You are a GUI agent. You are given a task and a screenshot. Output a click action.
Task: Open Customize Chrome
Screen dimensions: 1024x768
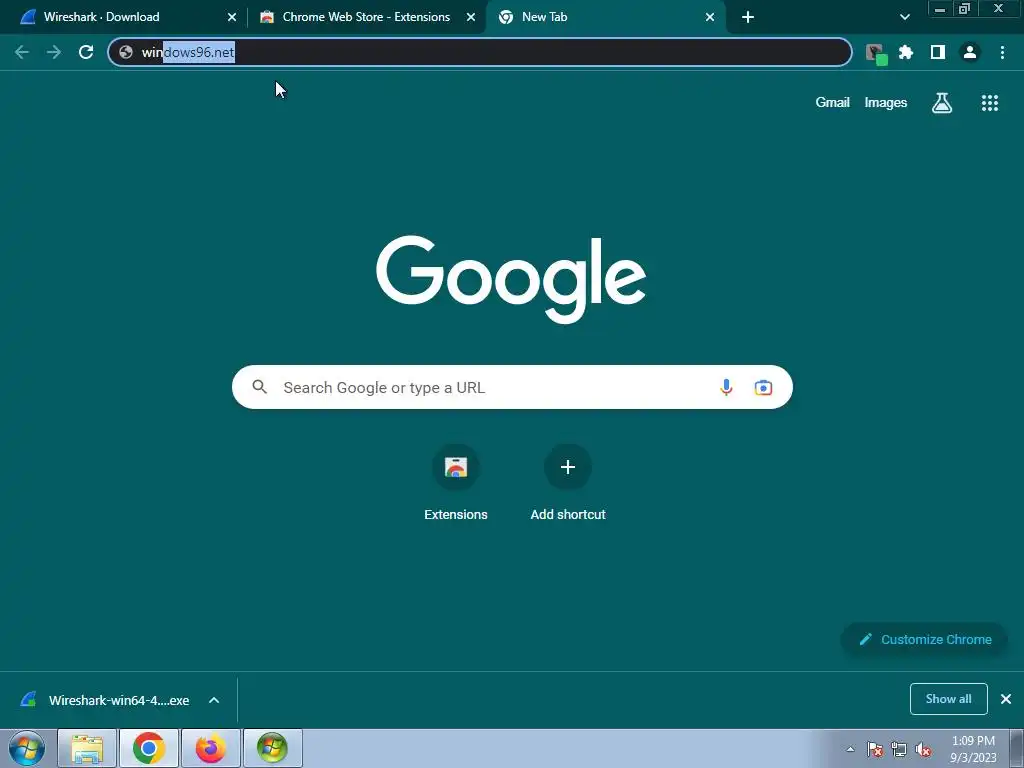click(924, 639)
